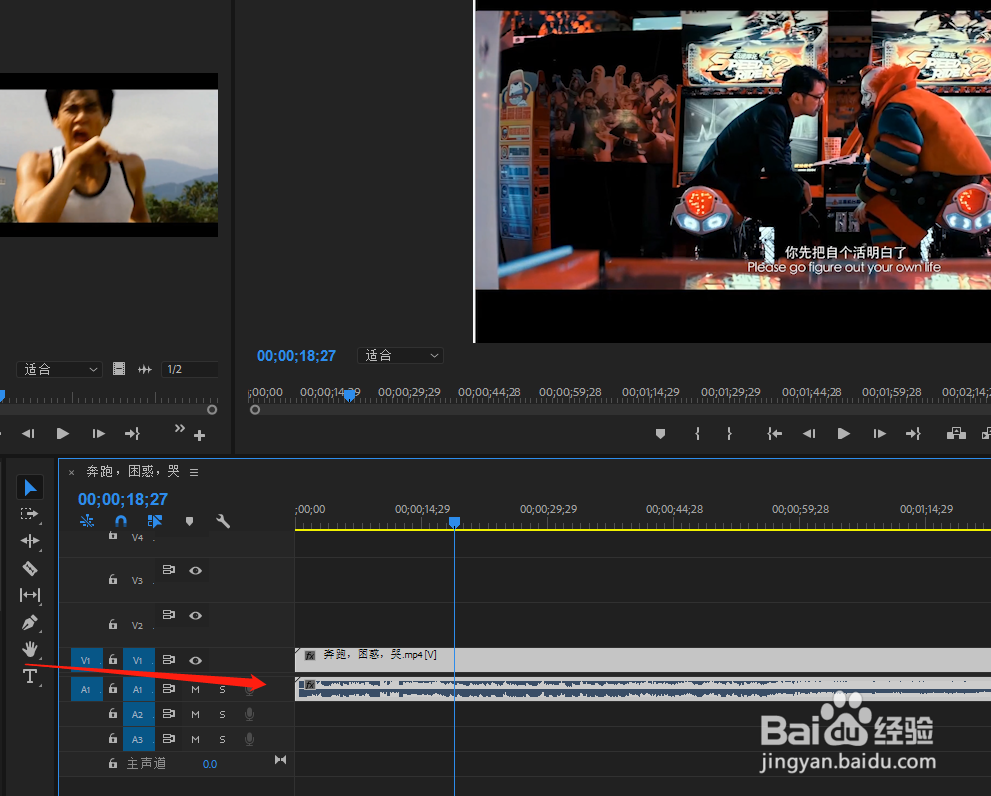Target track A2 button

point(138,714)
